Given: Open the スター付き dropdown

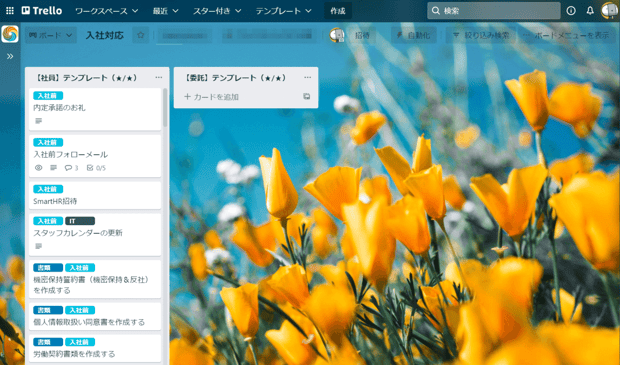Looking at the screenshot, I should pyautogui.click(x=217, y=11).
